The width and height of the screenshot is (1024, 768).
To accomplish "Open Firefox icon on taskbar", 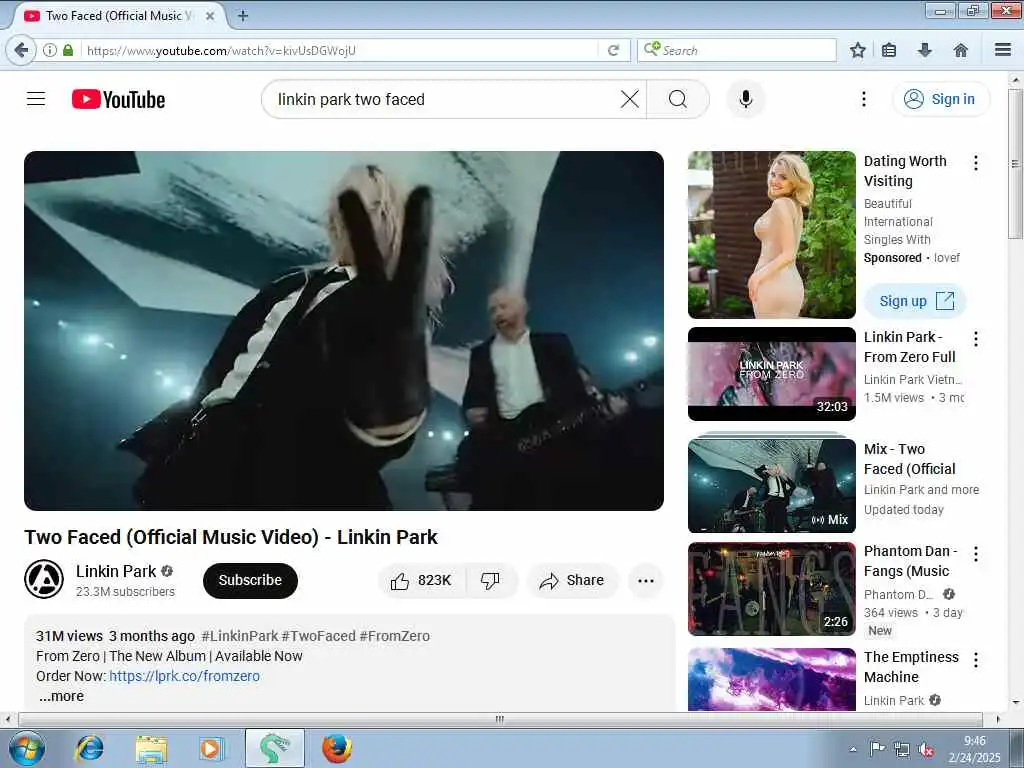I will [337, 748].
